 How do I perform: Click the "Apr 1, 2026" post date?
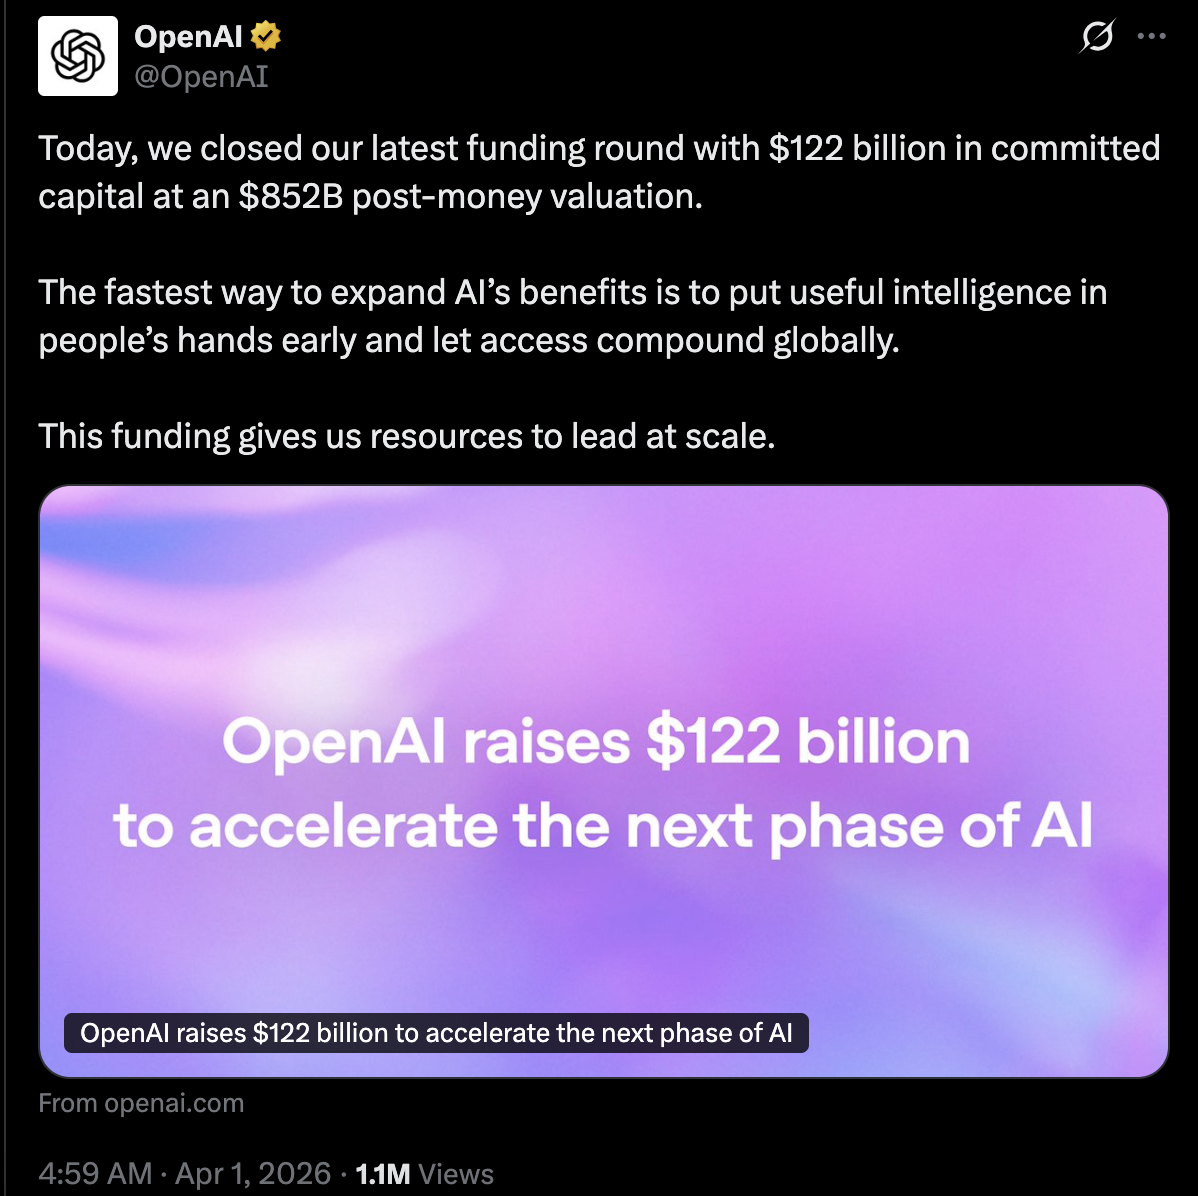click(x=253, y=1173)
